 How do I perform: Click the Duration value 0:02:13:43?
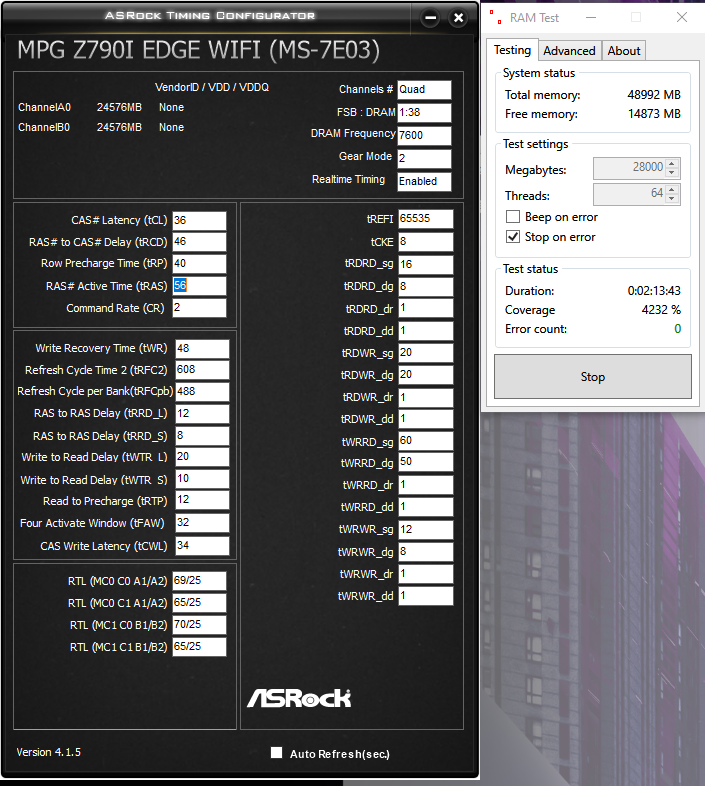point(654,291)
